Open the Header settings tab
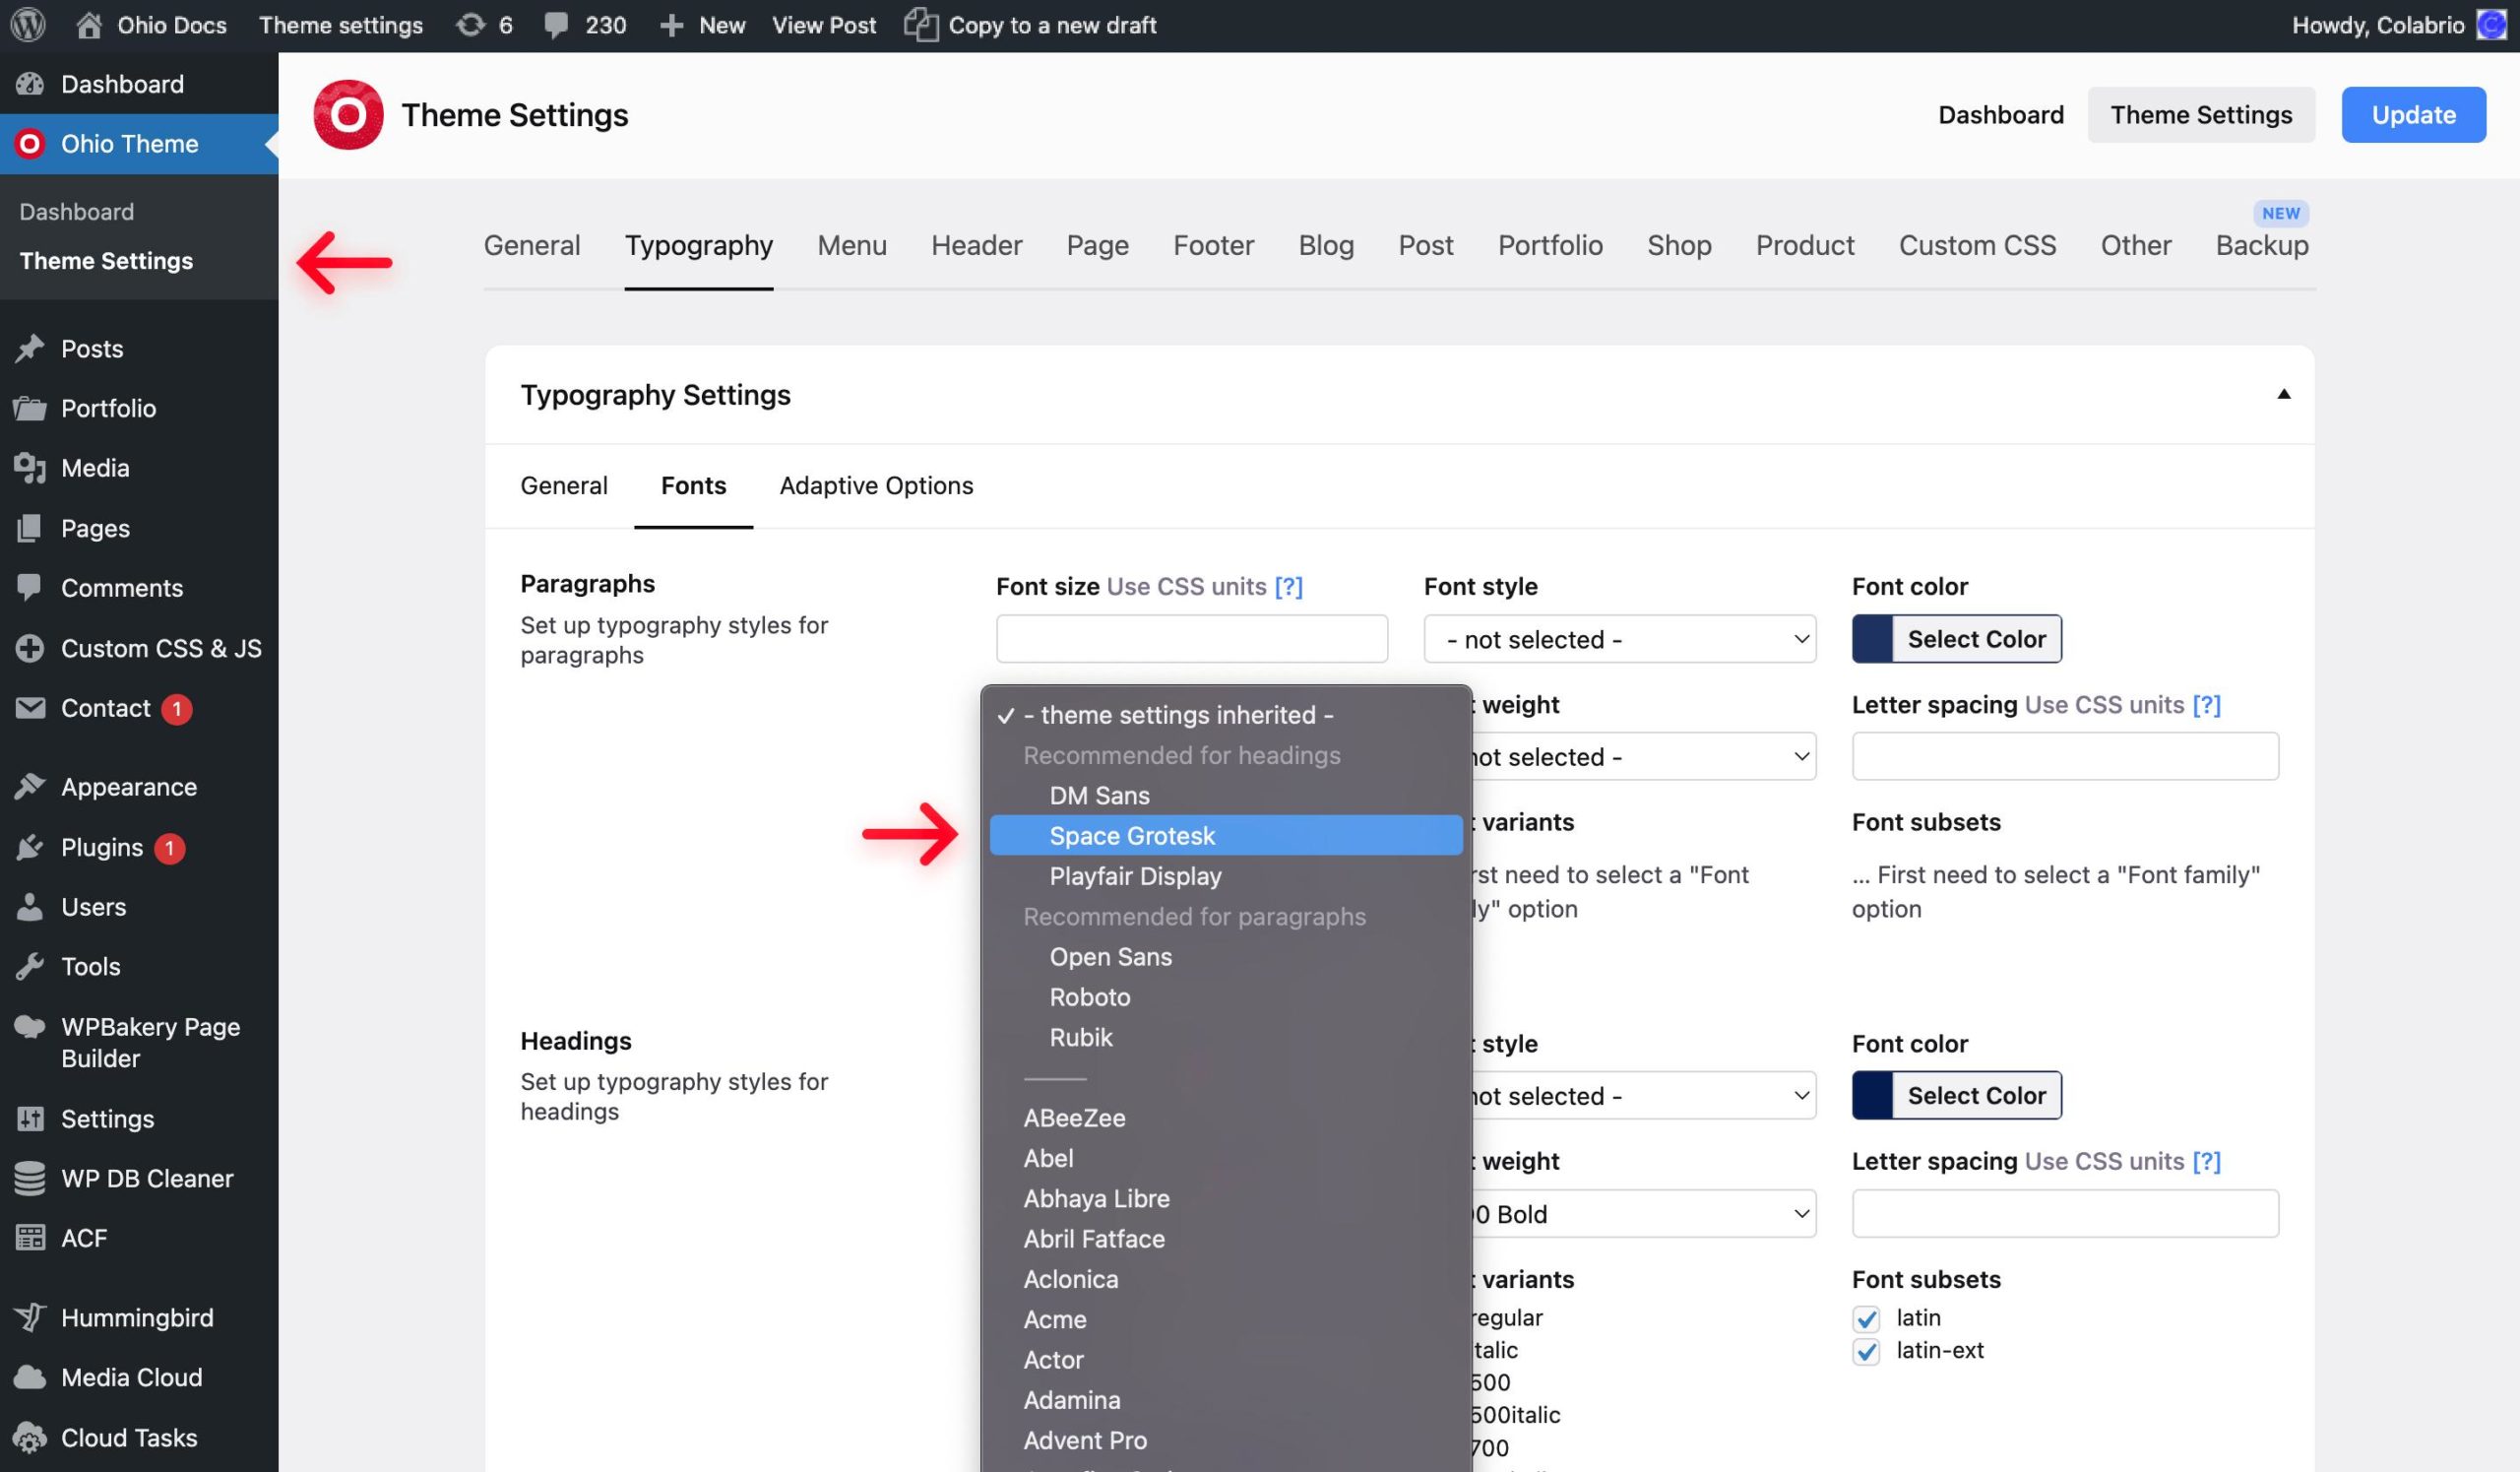The height and width of the screenshot is (1472, 2520). pos(977,245)
